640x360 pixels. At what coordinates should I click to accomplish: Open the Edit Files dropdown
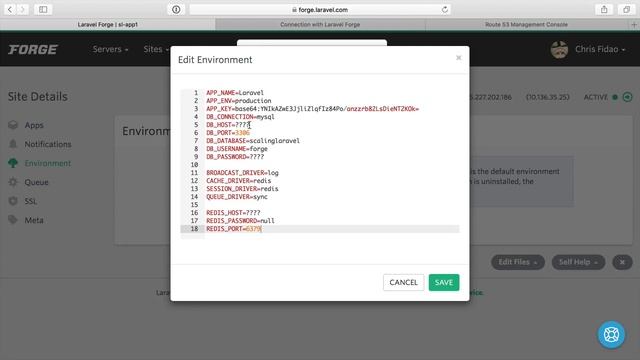pyautogui.click(x=518, y=262)
